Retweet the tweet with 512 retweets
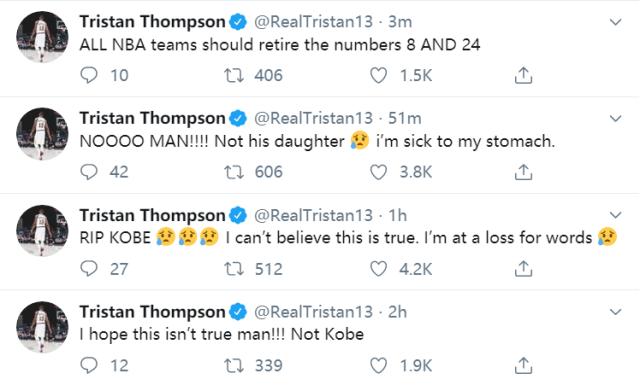The height and width of the screenshot is (385, 640). (234, 269)
